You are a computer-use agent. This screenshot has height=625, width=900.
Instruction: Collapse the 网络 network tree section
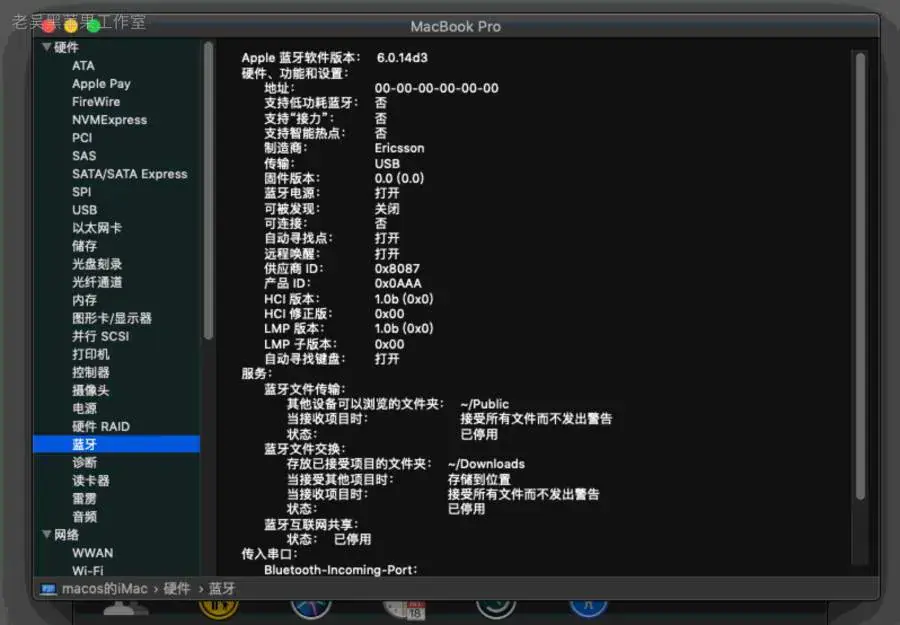tap(46, 534)
